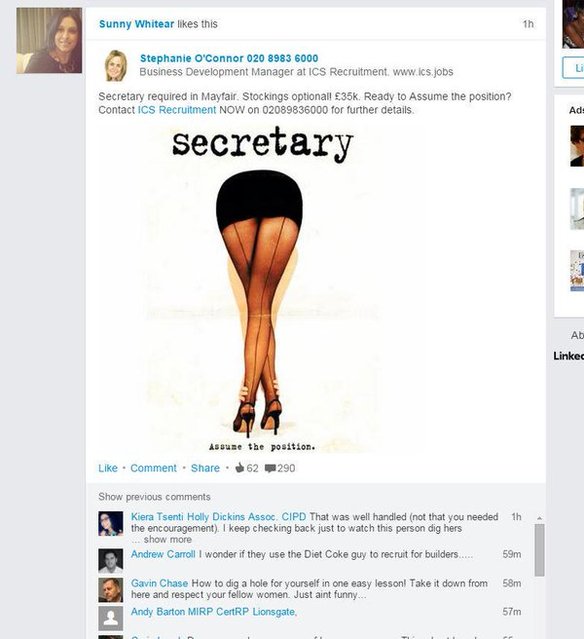
Task: Open Sunny Whitear's name link
Action: pyautogui.click(x=137, y=24)
